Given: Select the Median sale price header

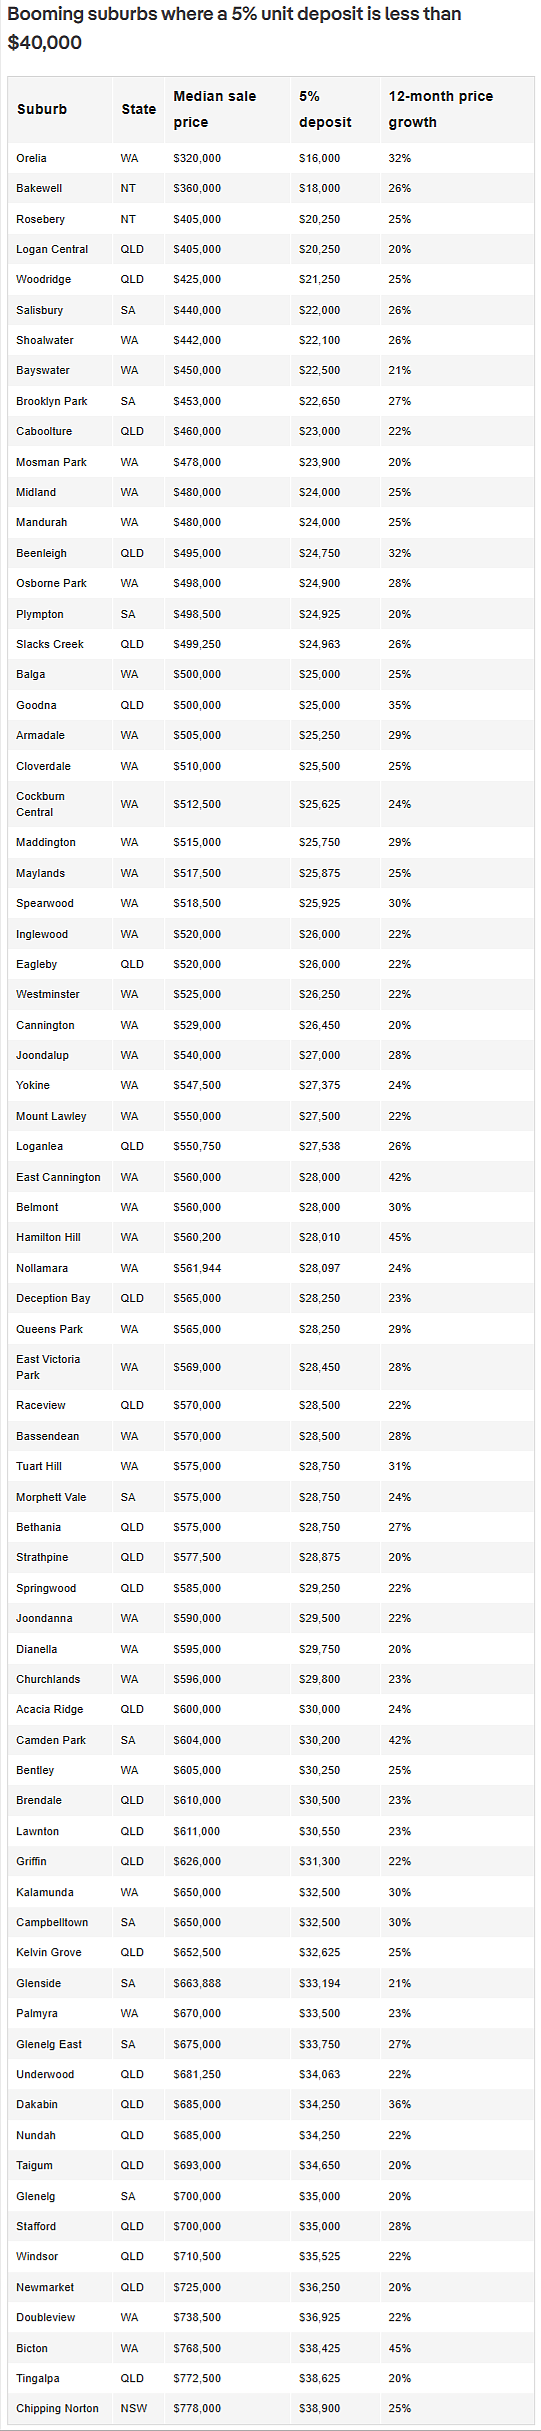Looking at the screenshot, I should [215, 109].
